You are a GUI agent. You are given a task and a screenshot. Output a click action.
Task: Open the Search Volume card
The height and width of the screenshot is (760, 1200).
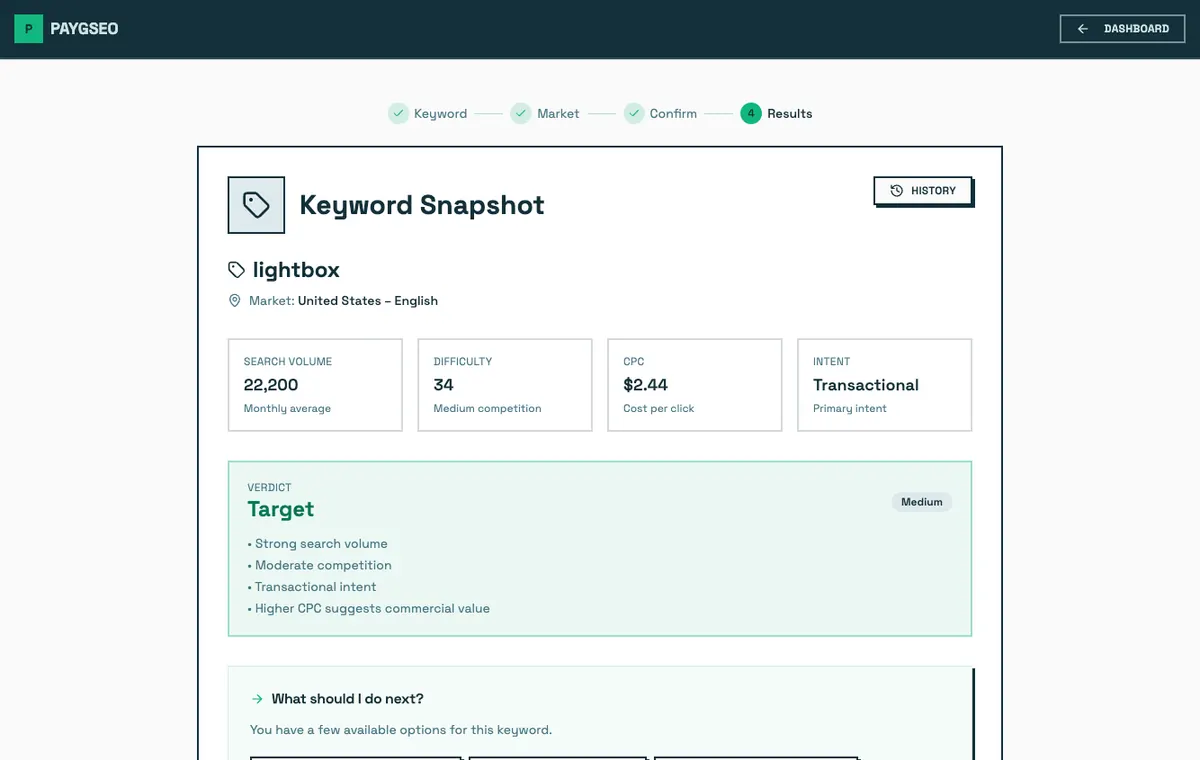pos(315,385)
